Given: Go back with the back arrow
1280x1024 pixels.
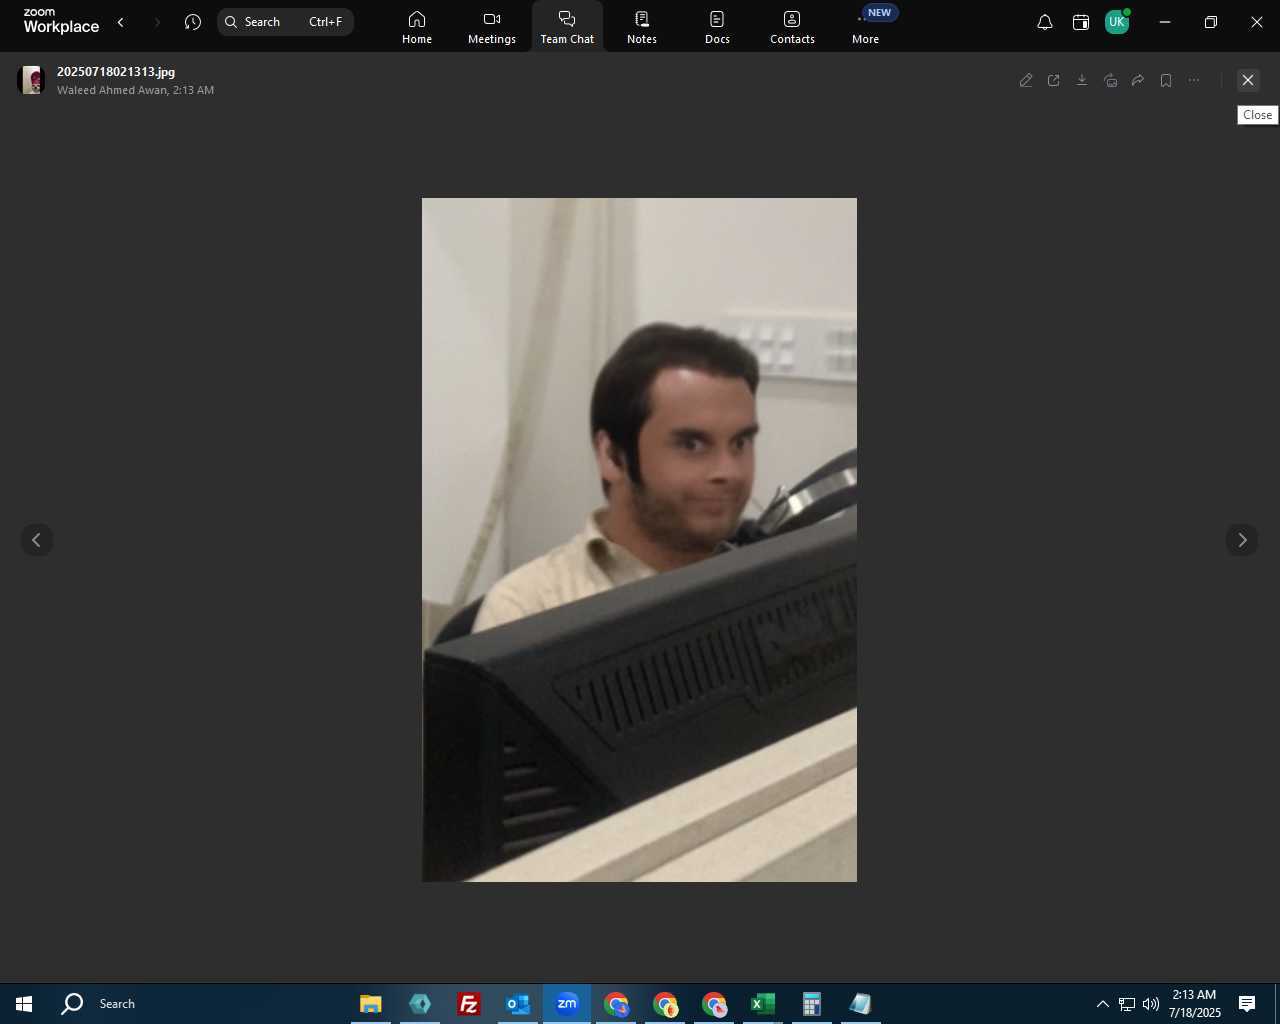Looking at the screenshot, I should point(121,22).
